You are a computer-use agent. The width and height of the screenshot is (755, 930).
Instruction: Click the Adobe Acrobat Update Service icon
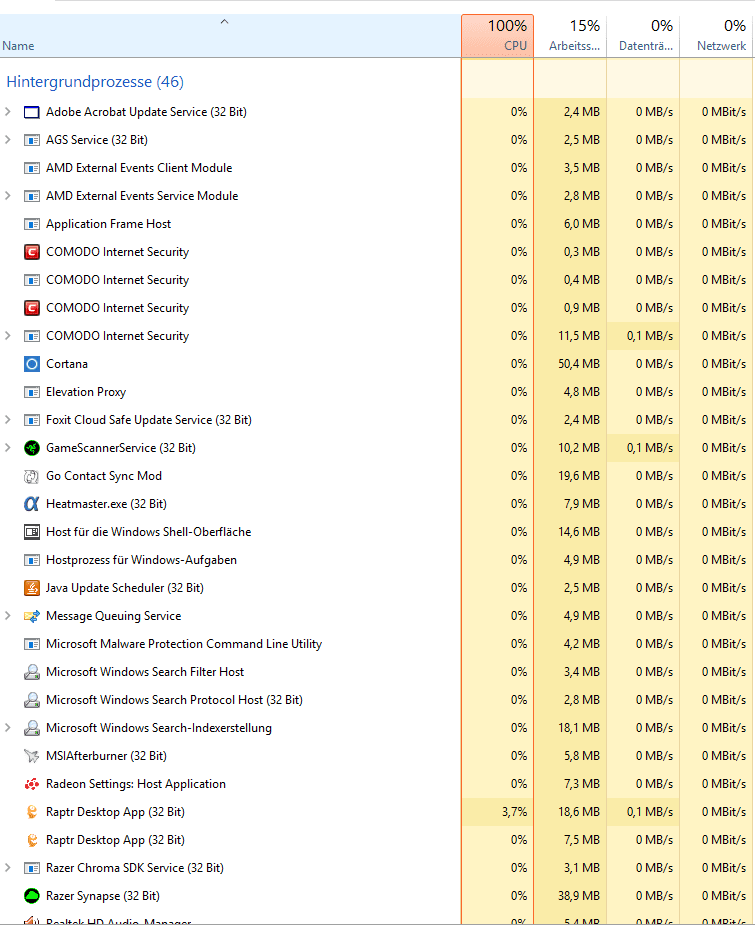pyautogui.click(x=31, y=112)
